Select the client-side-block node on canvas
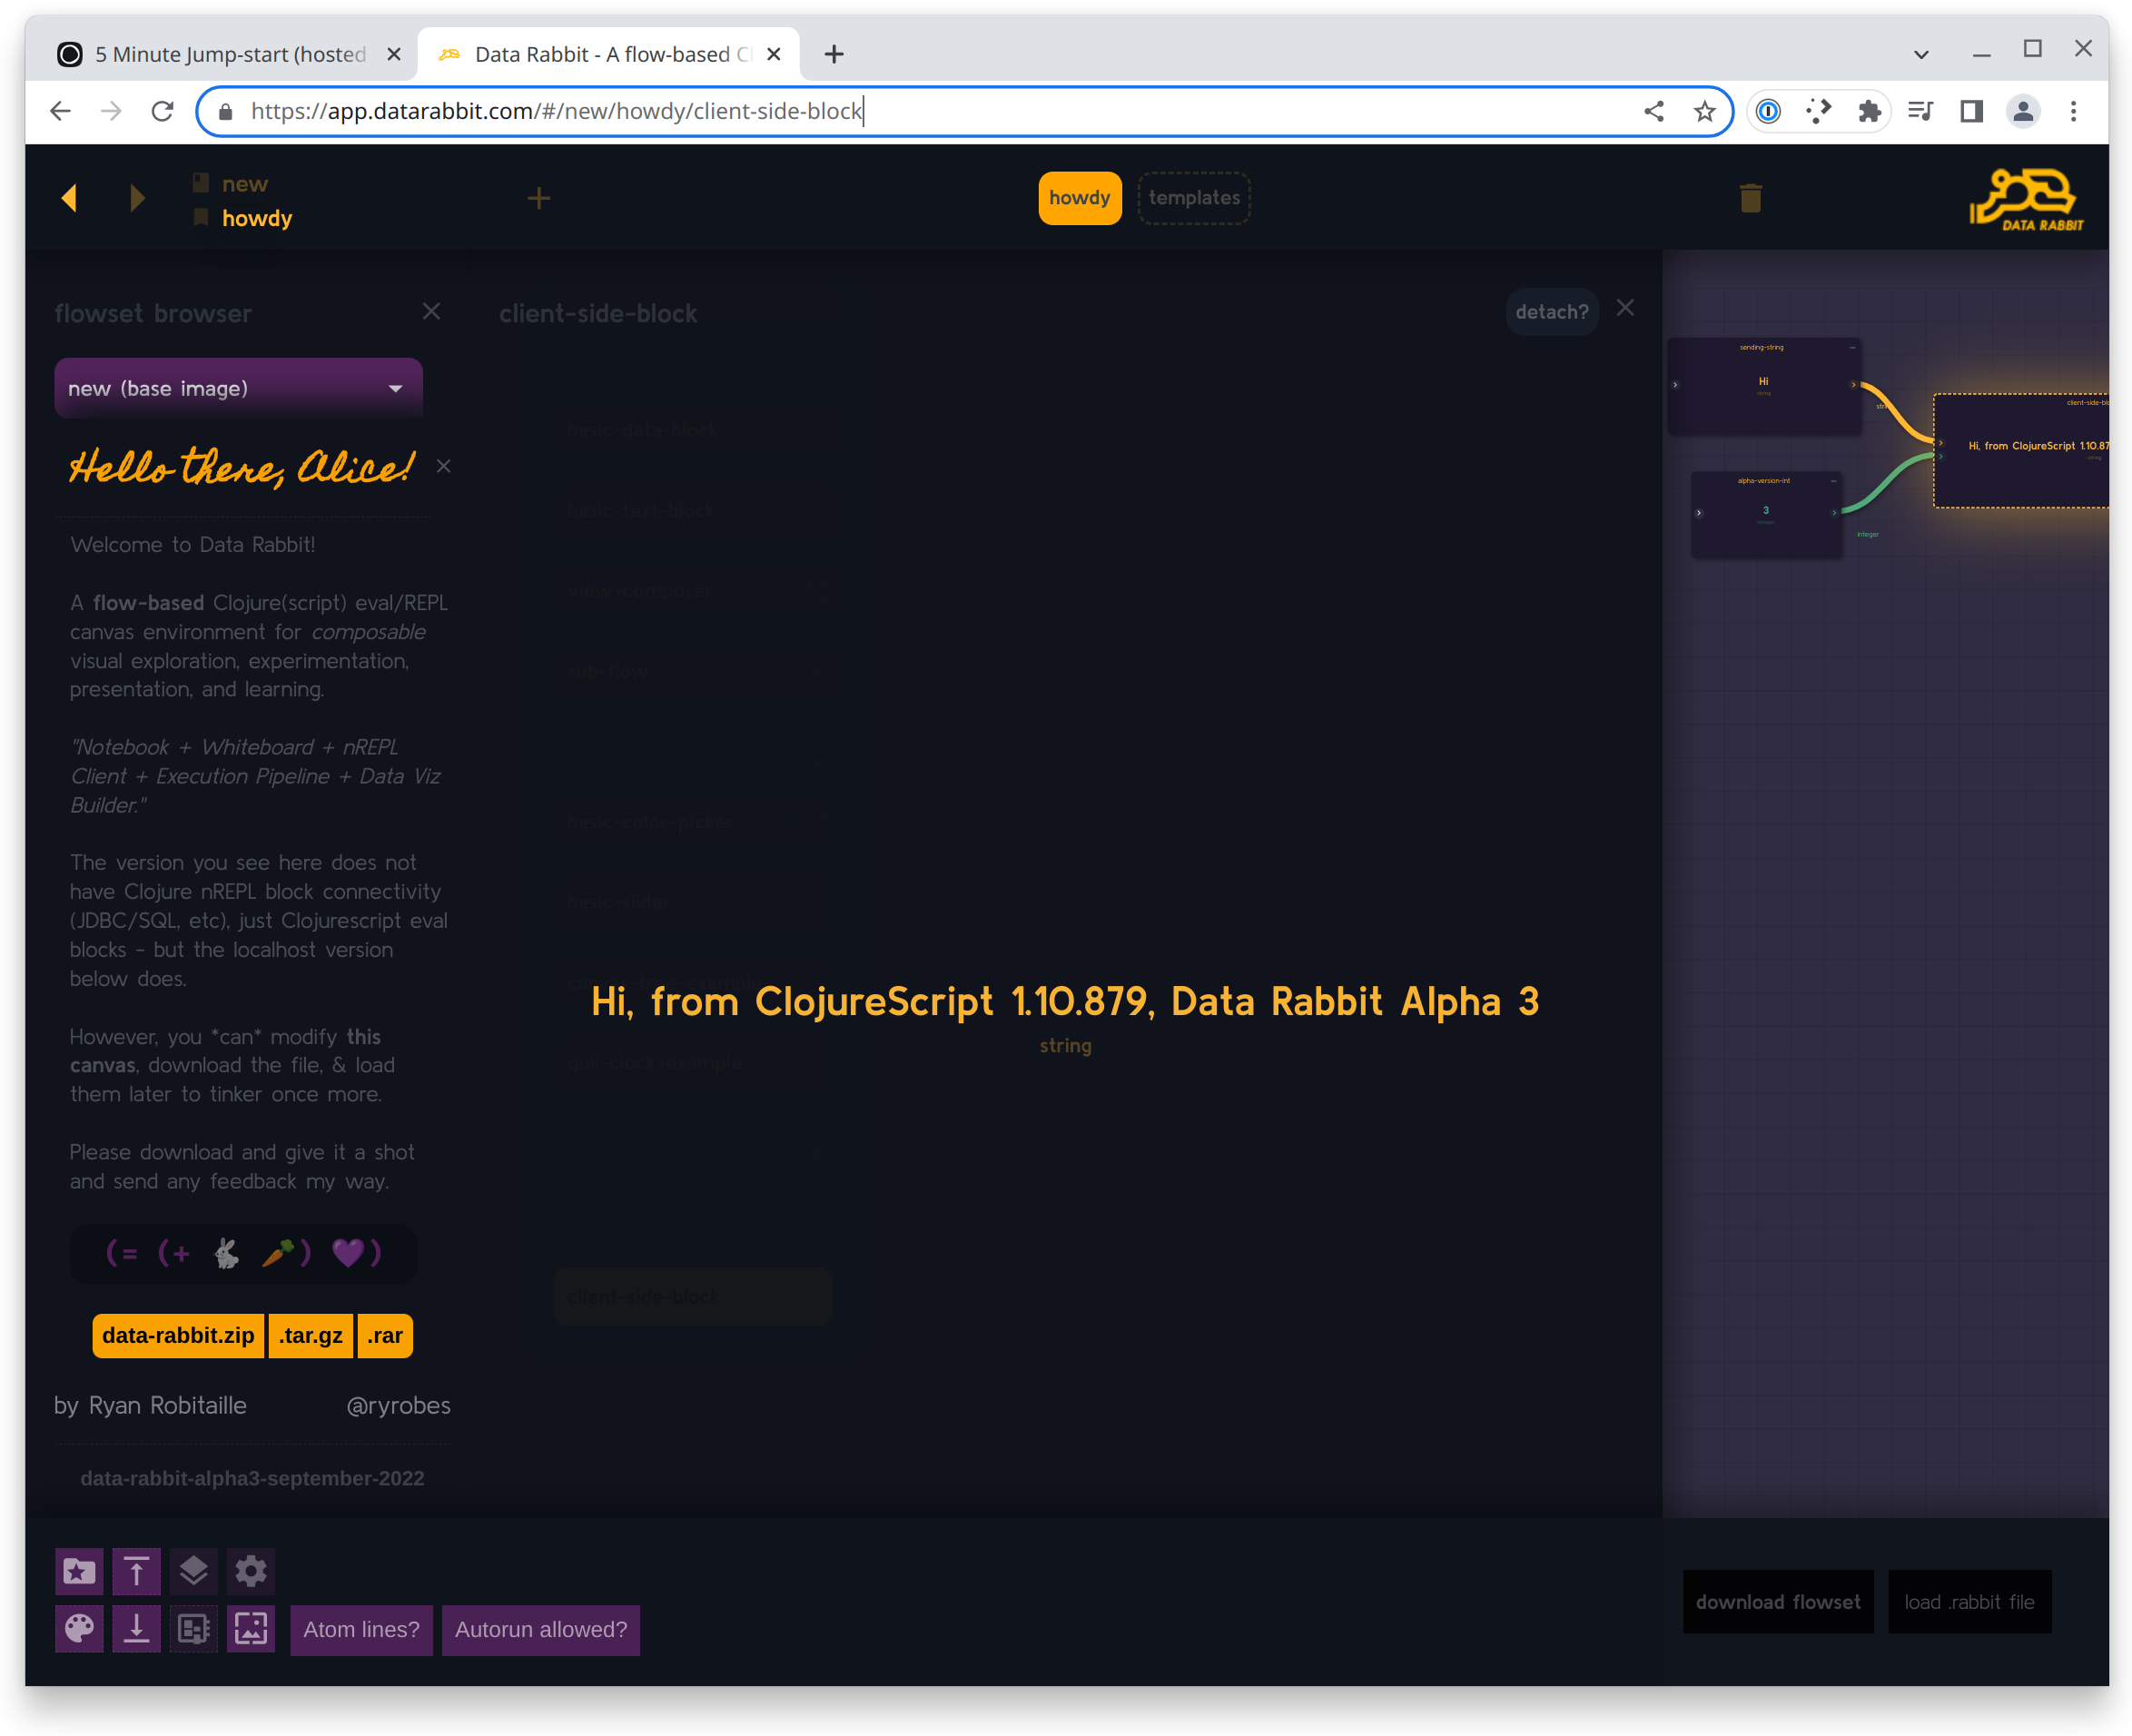The image size is (2132, 1736). pyautogui.click(x=2021, y=451)
